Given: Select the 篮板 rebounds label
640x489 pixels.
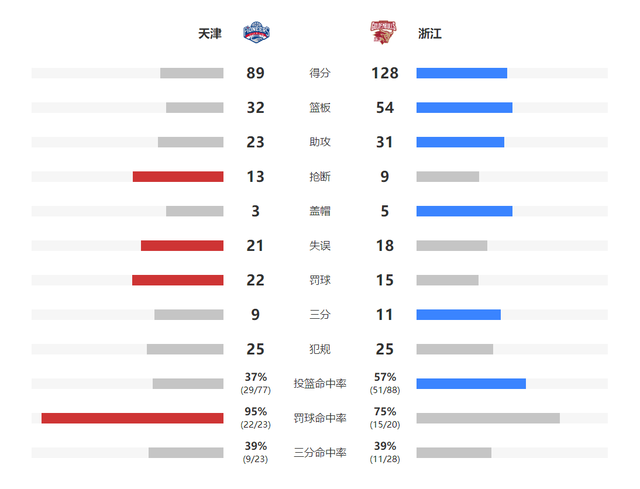Looking at the screenshot, I should coord(320,108).
